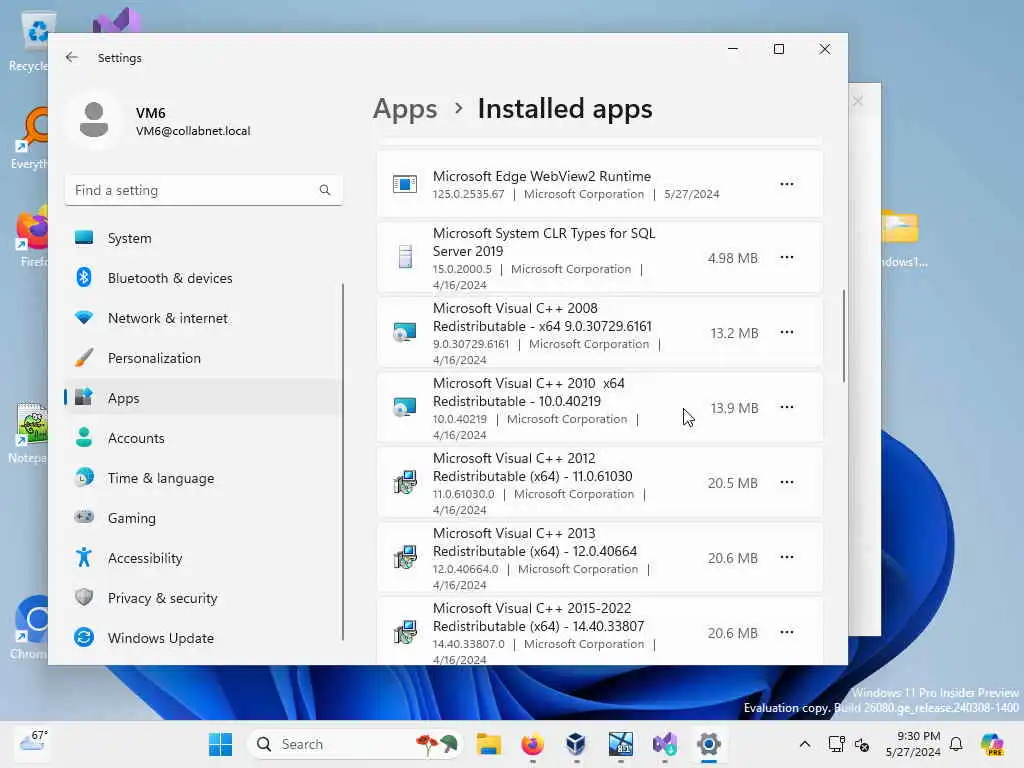Click the Find a setting search box
The image size is (1024, 768).
click(x=204, y=190)
